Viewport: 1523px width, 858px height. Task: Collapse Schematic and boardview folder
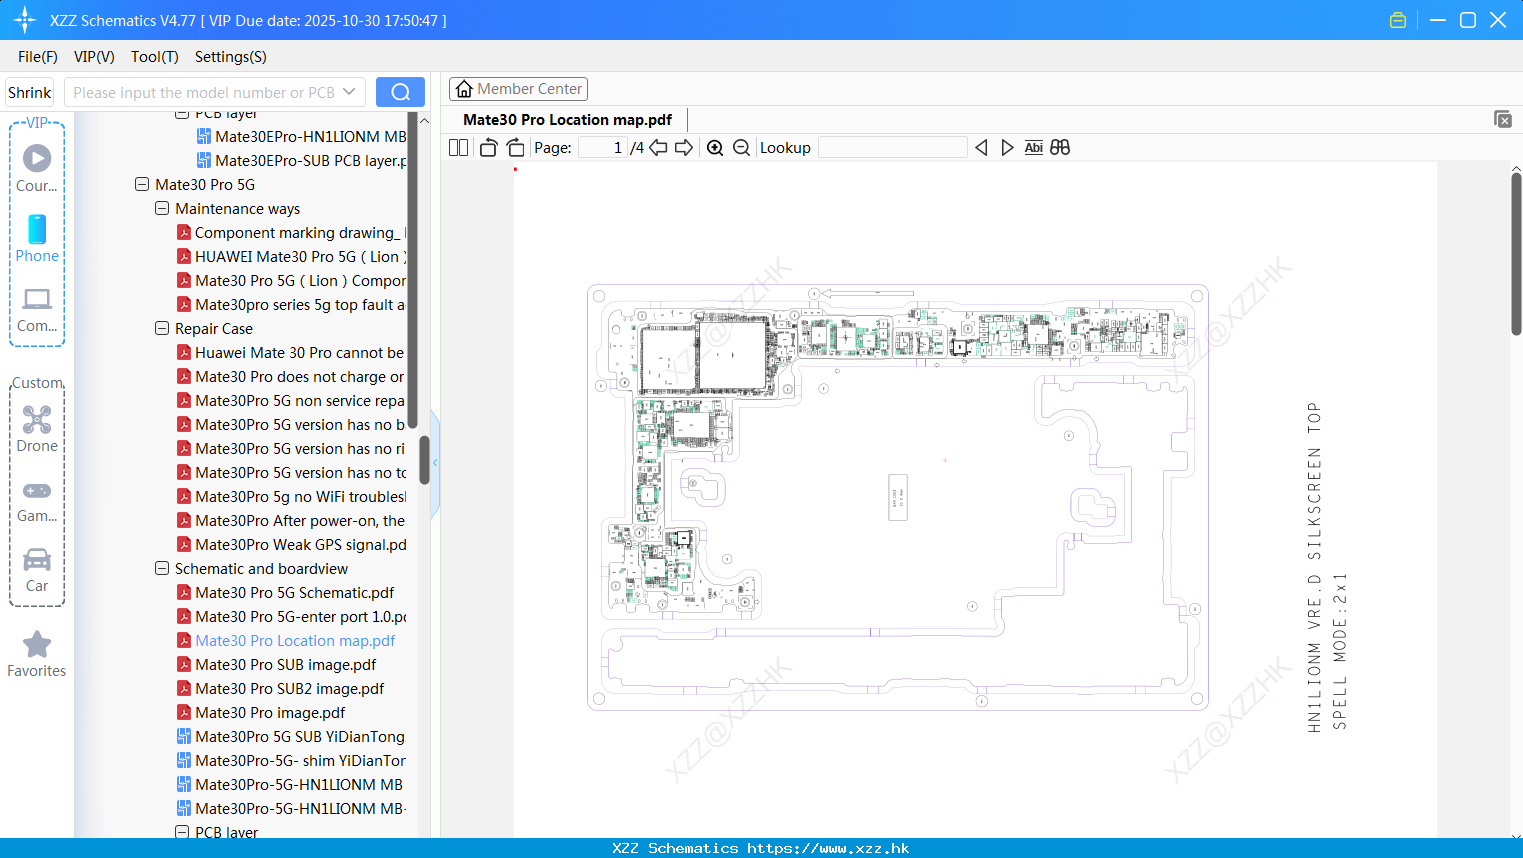click(162, 568)
